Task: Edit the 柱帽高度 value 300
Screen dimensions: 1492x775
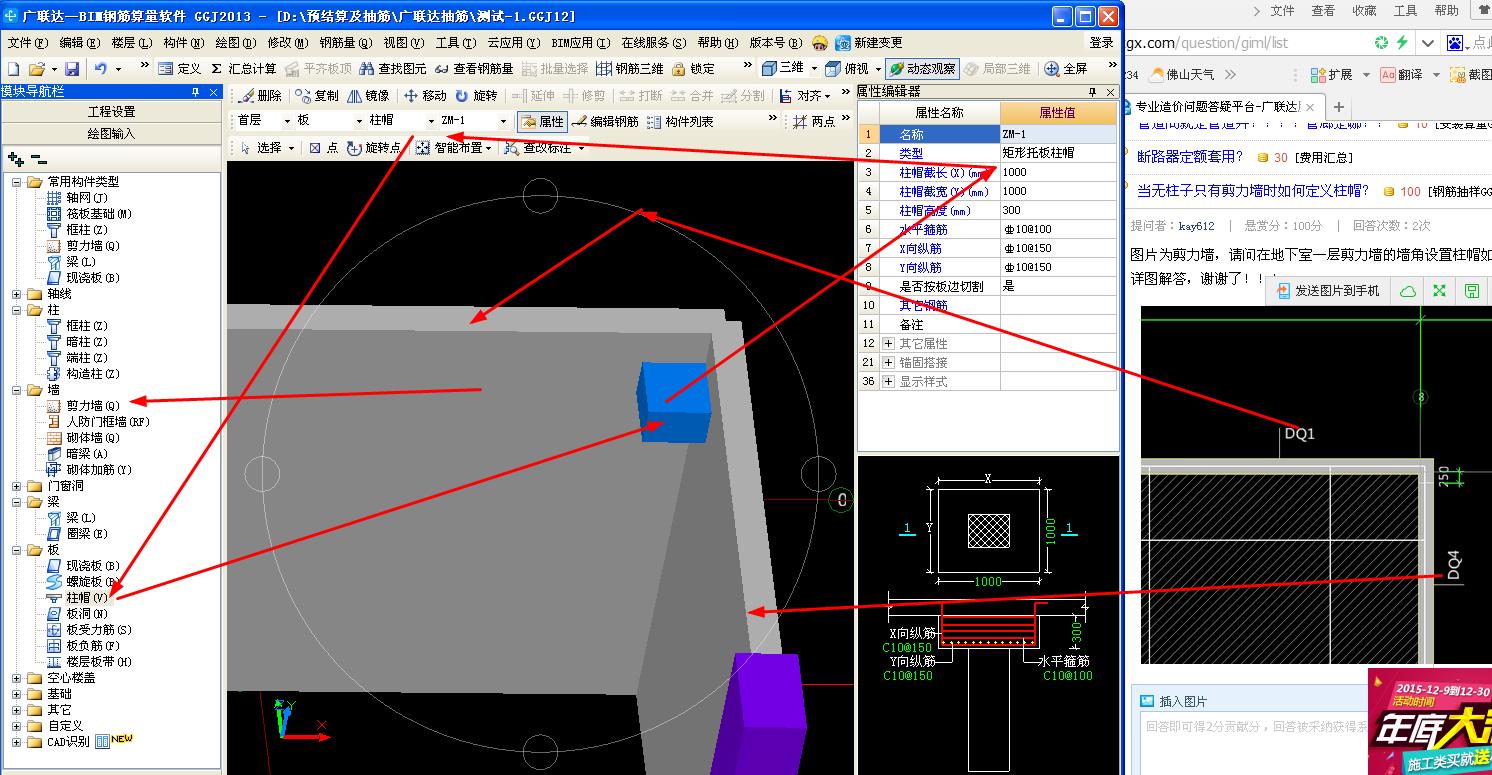Action: [x=1058, y=210]
